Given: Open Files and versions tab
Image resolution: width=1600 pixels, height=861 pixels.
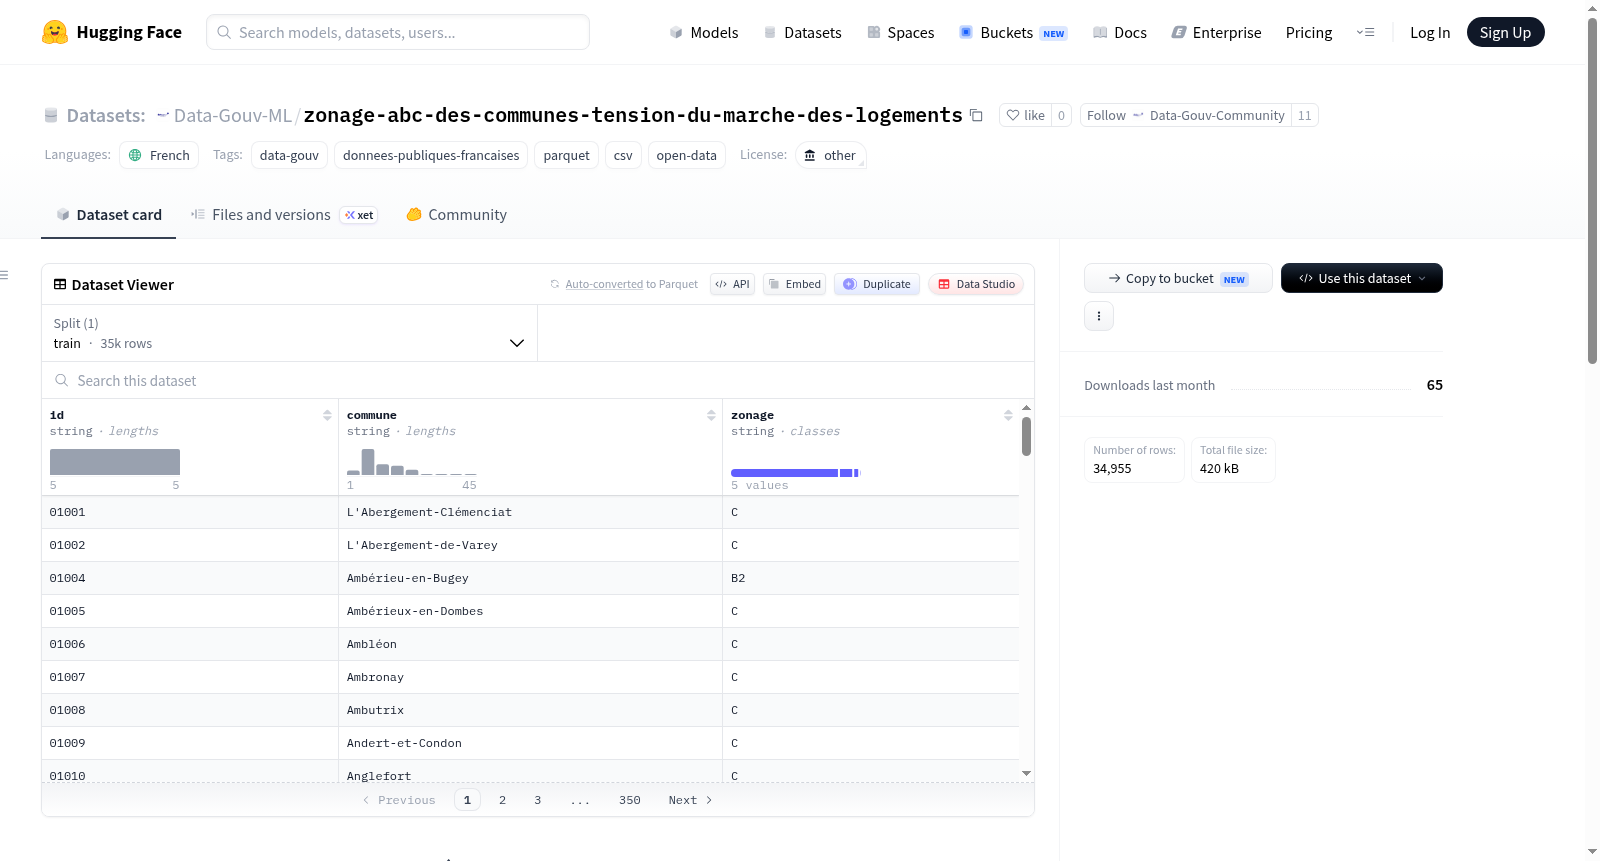Looking at the screenshot, I should [284, 215].
